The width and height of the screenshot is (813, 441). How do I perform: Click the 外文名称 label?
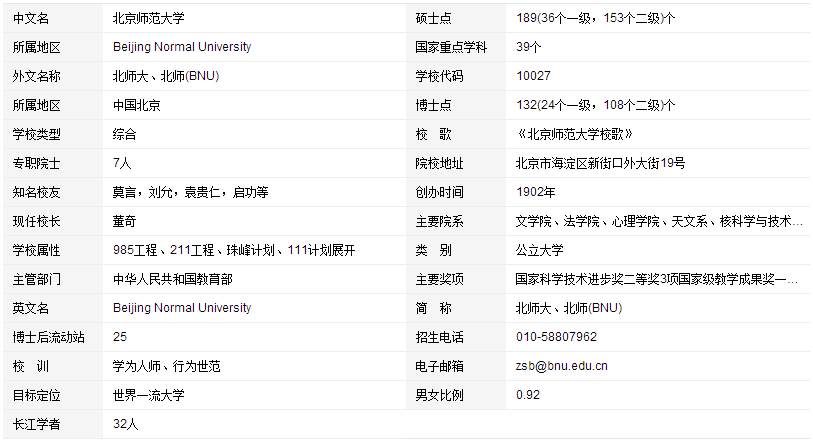(x=37, y=76)
